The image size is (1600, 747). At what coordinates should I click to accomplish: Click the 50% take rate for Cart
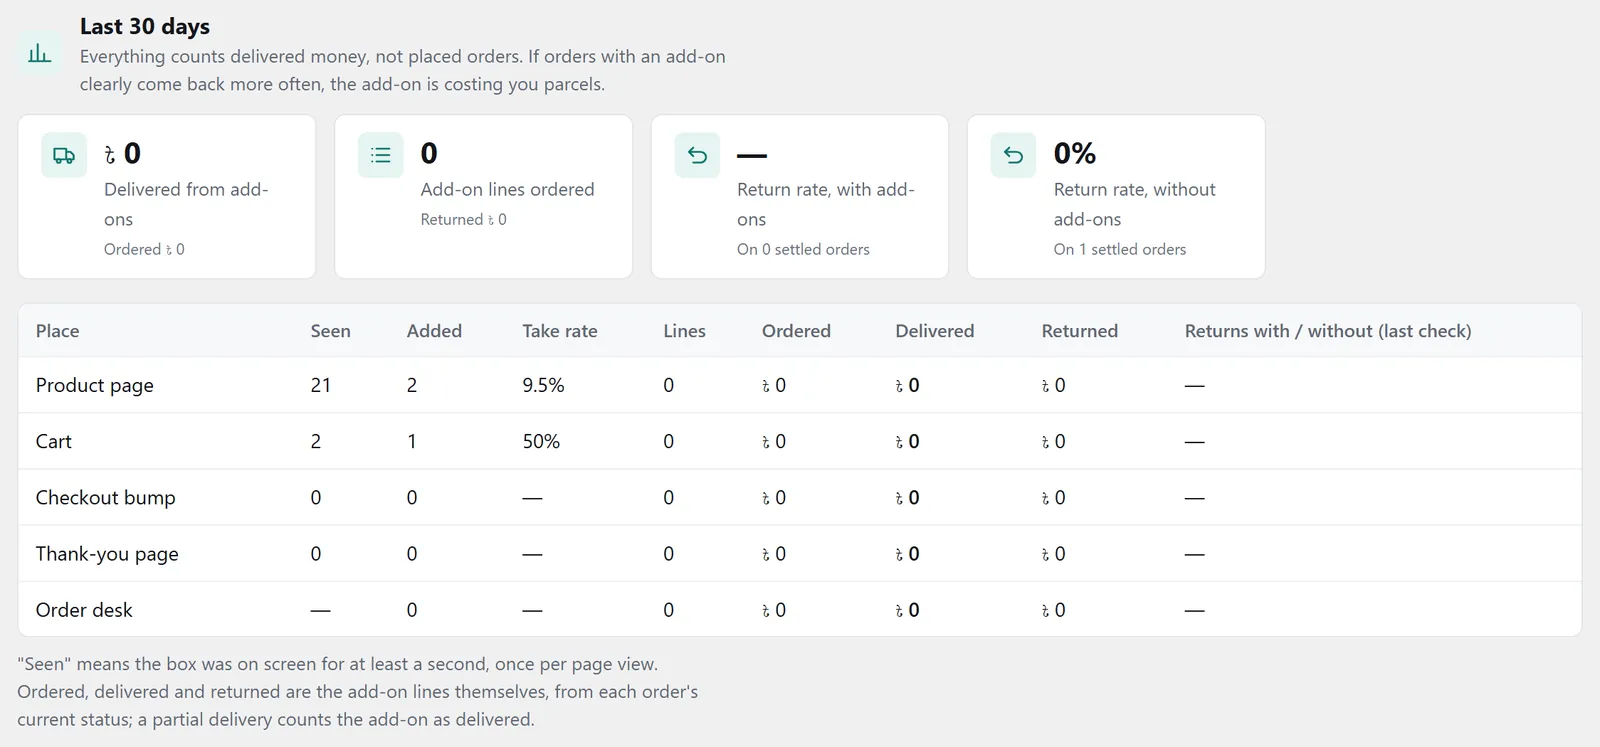(541, 441)
